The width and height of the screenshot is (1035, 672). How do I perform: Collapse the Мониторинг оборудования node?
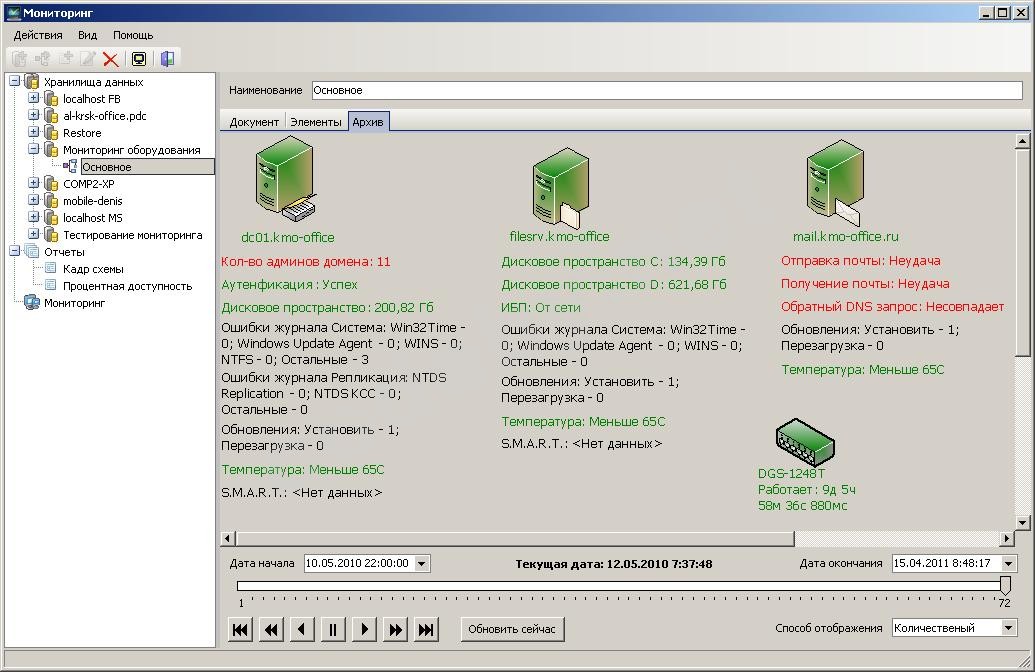pyautogui.click(x=34, y=150)
